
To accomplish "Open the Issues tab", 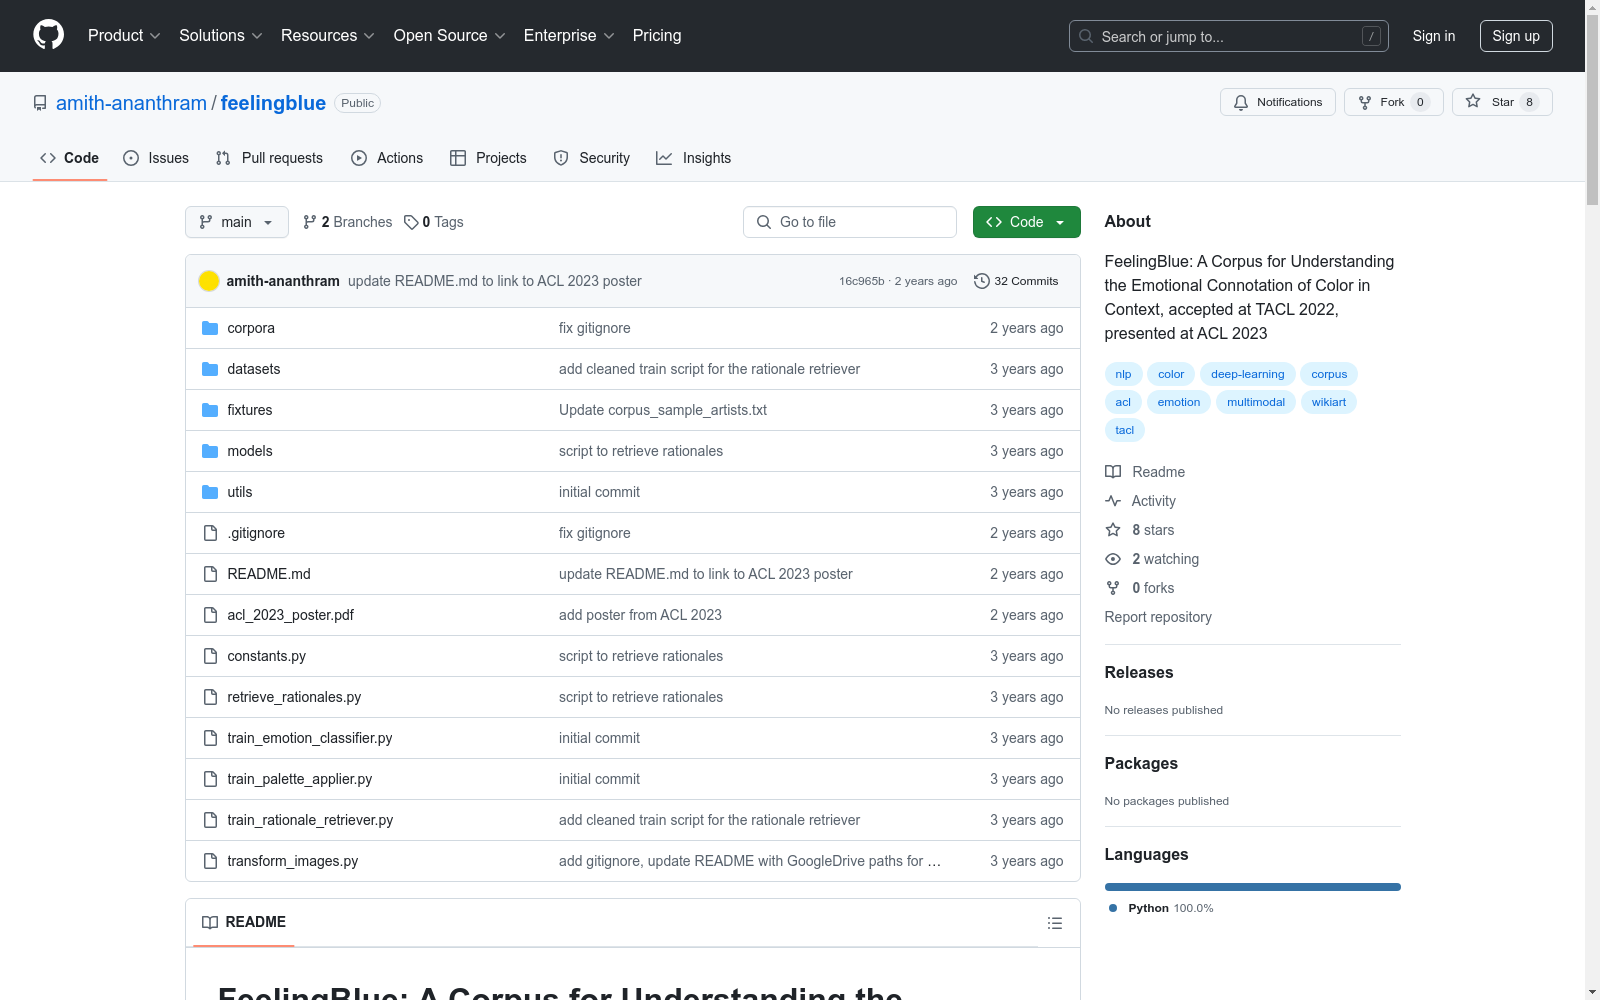I will [x=156, y=158].
